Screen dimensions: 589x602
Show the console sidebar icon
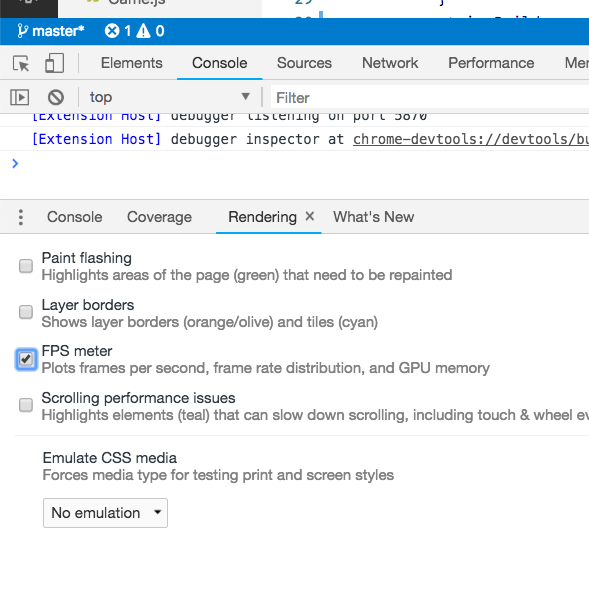coord(19,97)
